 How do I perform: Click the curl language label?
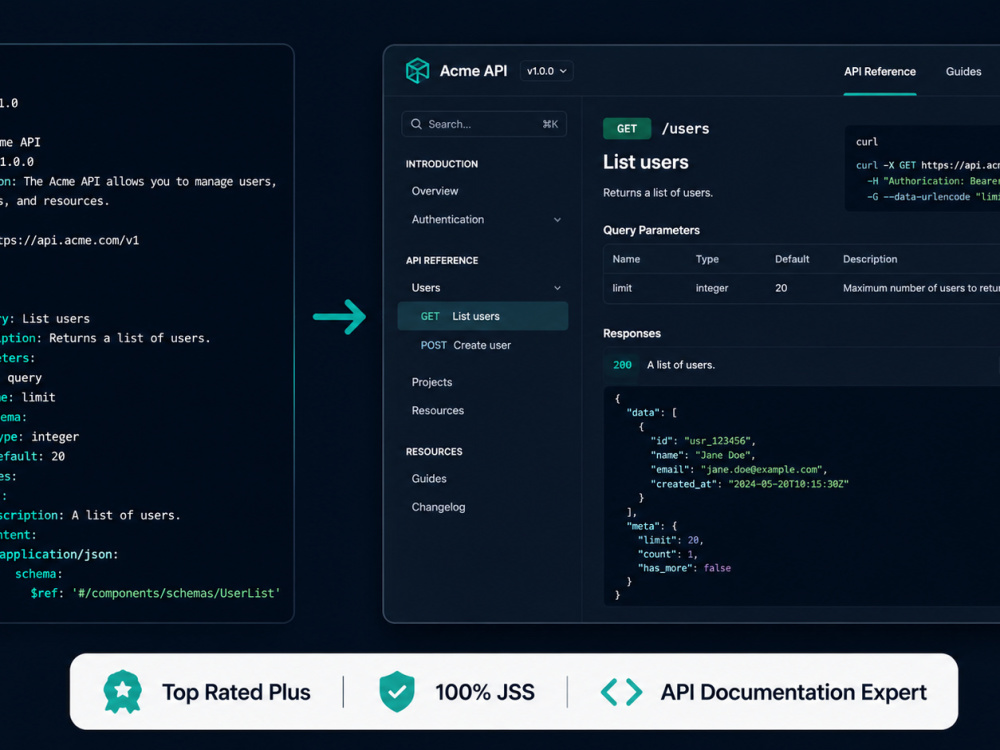pos(867,142)
